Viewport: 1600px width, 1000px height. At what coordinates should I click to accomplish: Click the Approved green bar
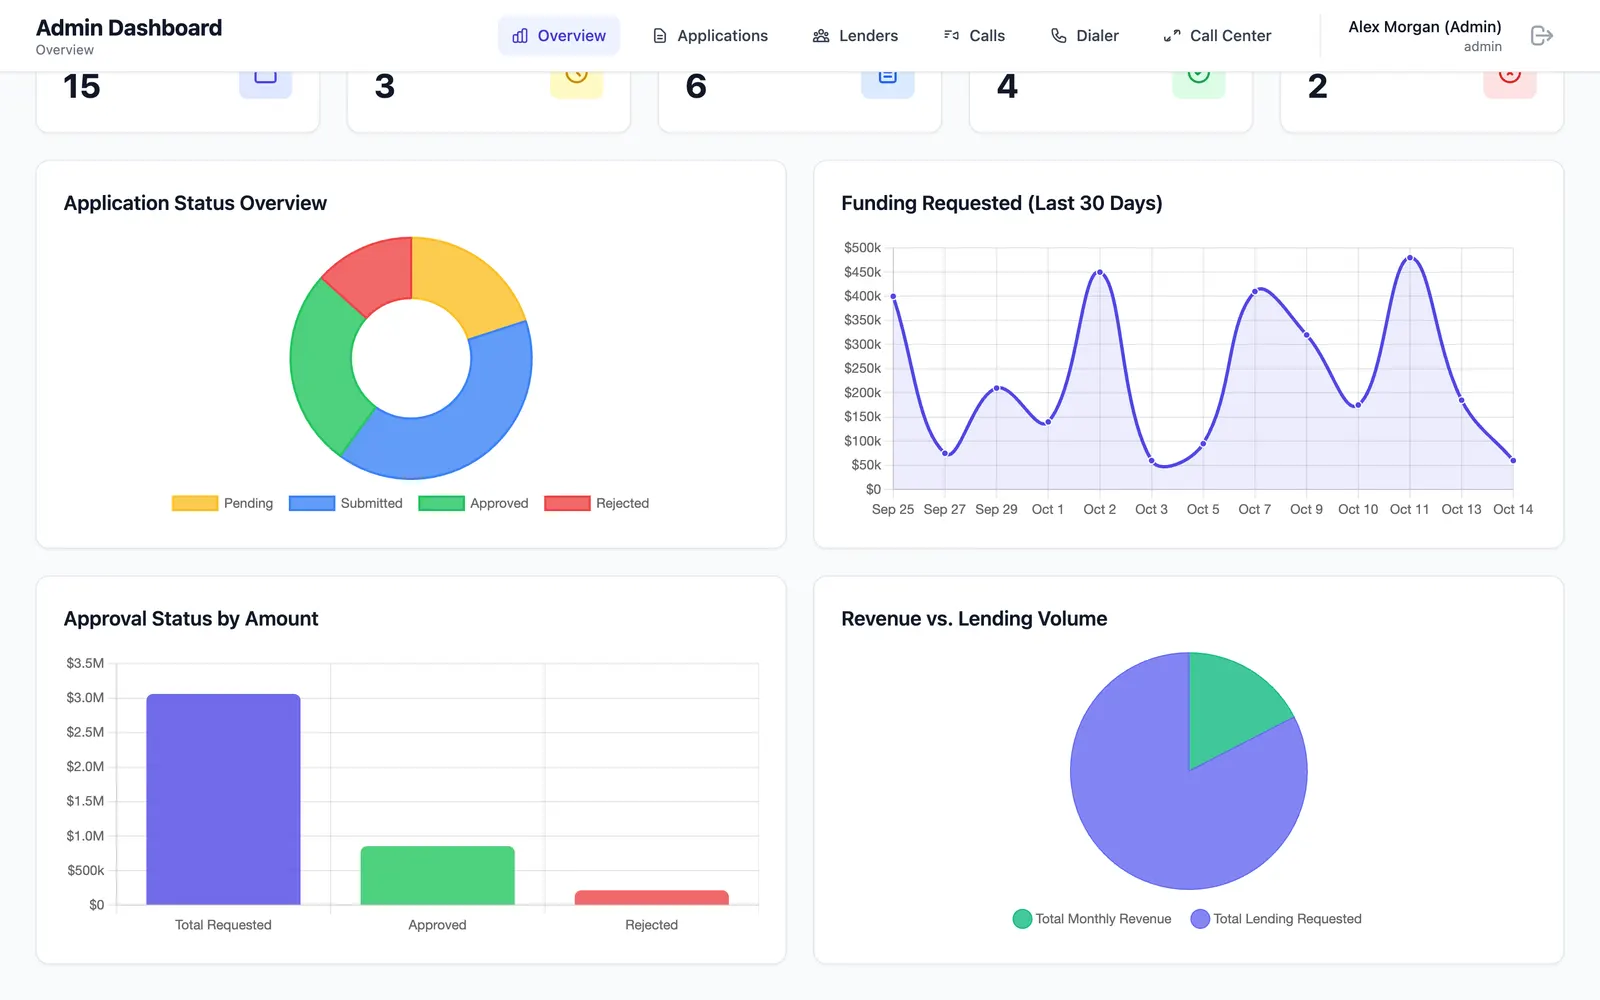coord(437,875)
